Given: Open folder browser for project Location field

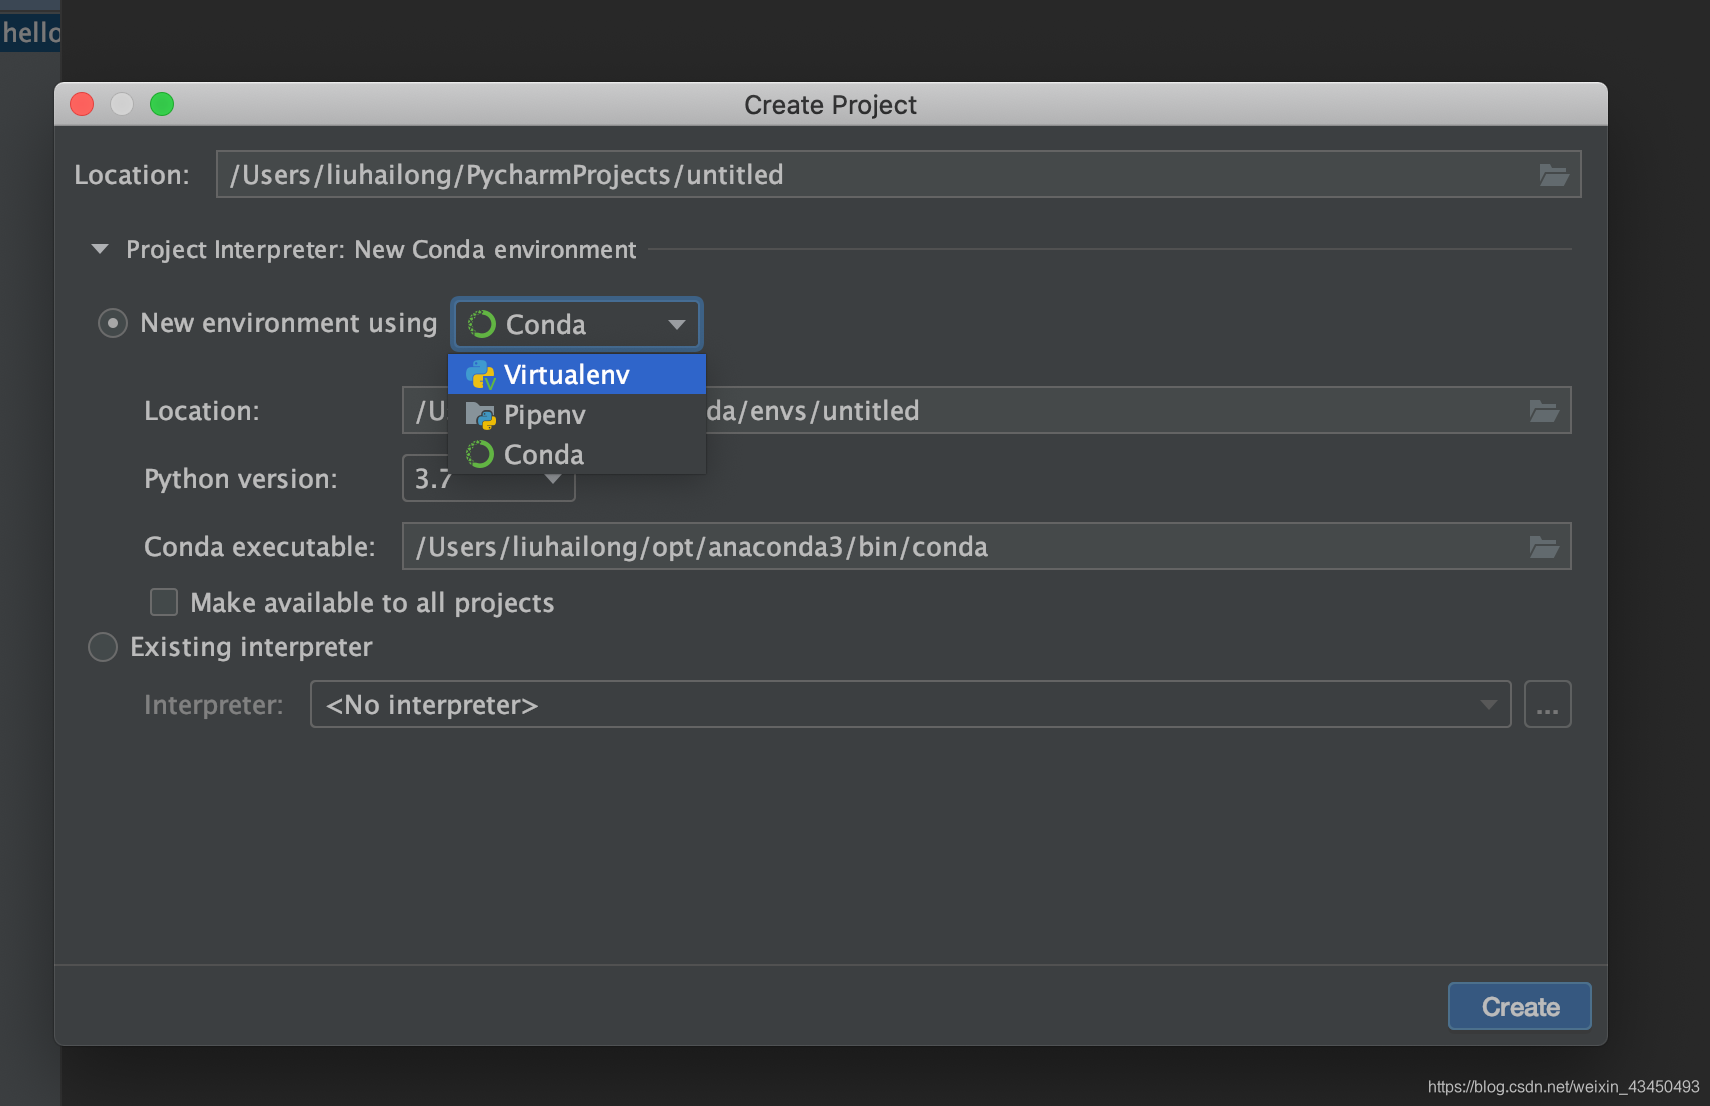Looking at the screenshot, I should click(x=1553, y=175).
